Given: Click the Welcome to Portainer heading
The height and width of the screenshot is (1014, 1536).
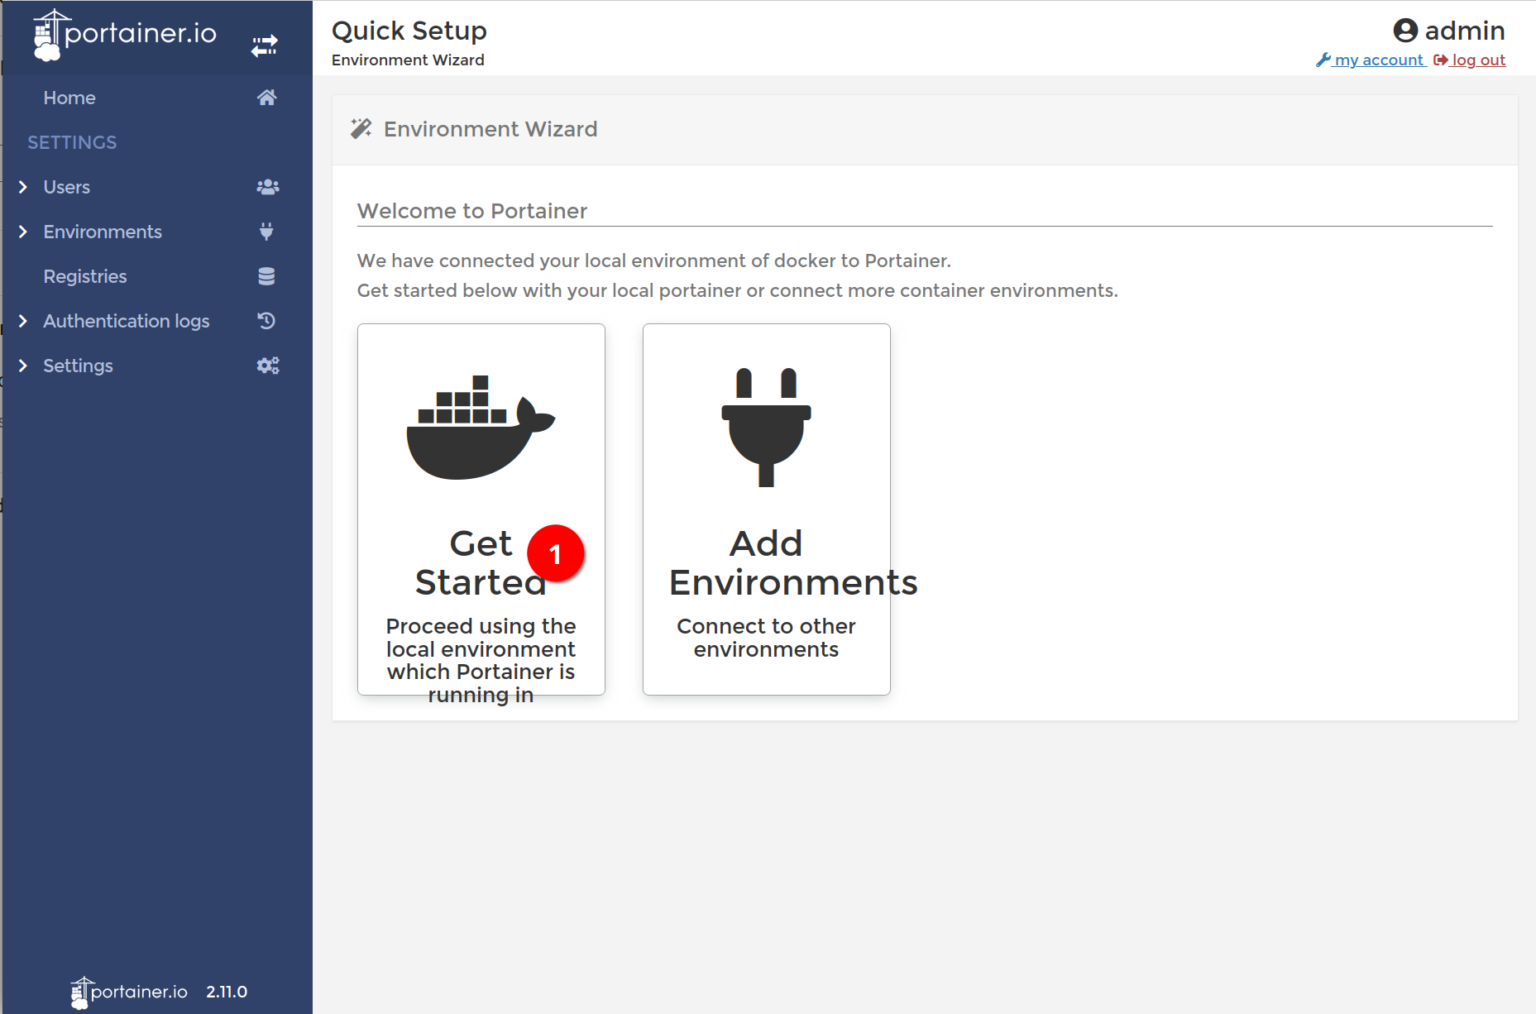Looking at the screenshot, I should 472,211.
